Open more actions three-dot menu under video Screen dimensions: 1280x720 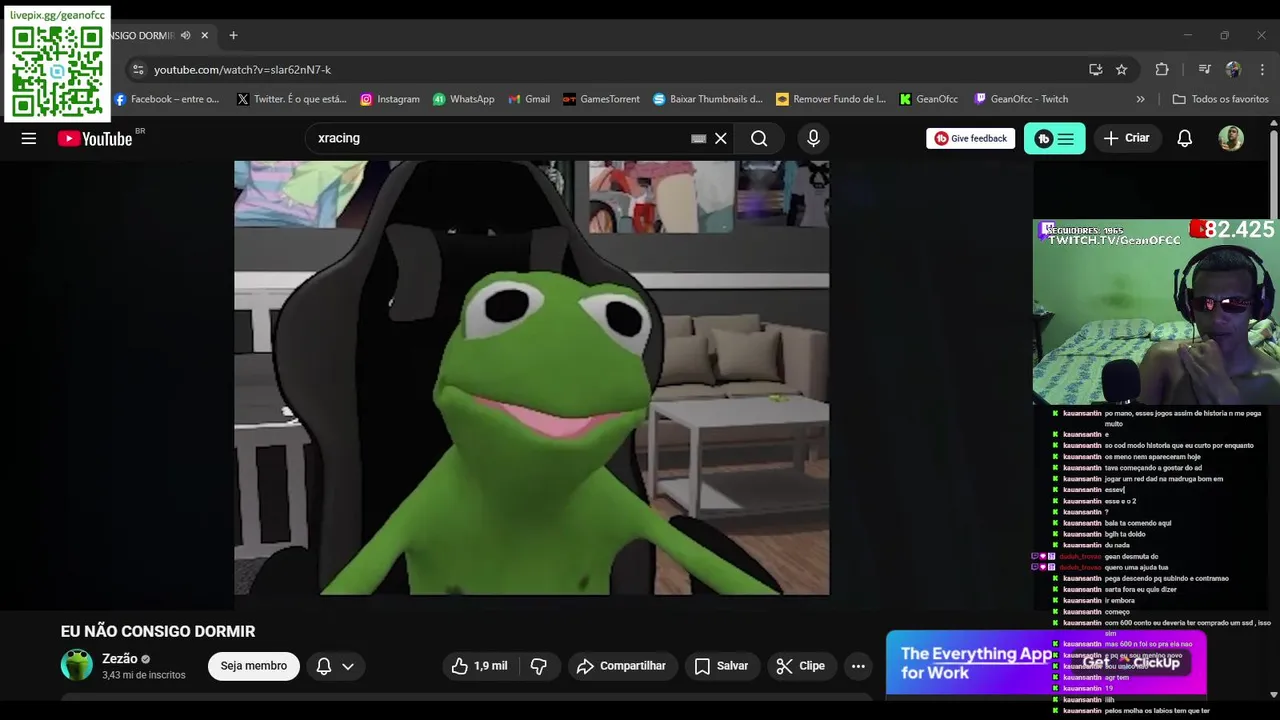coord(858,666)
